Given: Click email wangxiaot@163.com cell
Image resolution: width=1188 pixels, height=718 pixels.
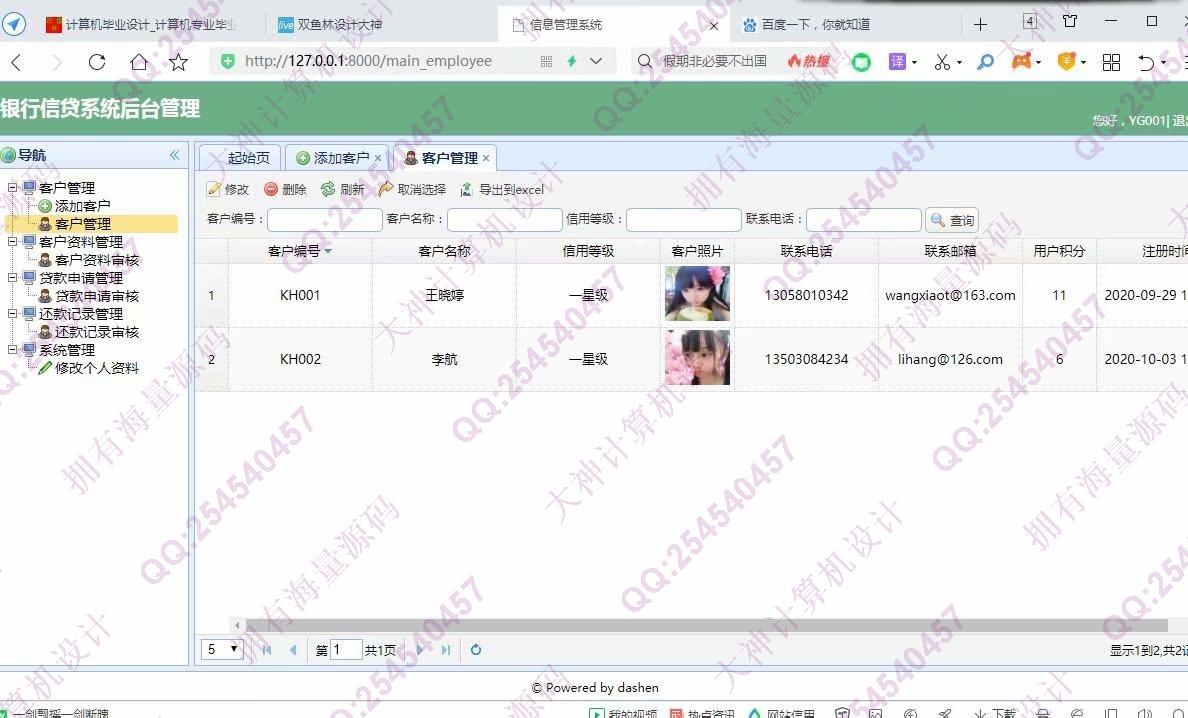Looking at the screenshot, I should click(x=950, y=295).
